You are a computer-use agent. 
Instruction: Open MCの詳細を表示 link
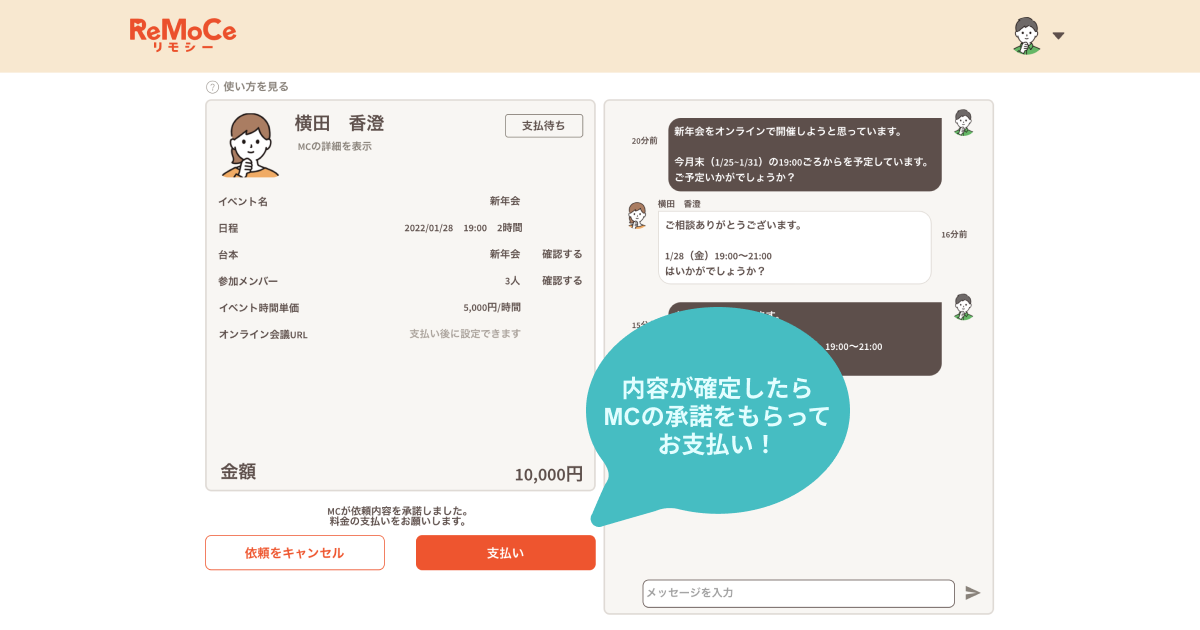pos(334,146)
